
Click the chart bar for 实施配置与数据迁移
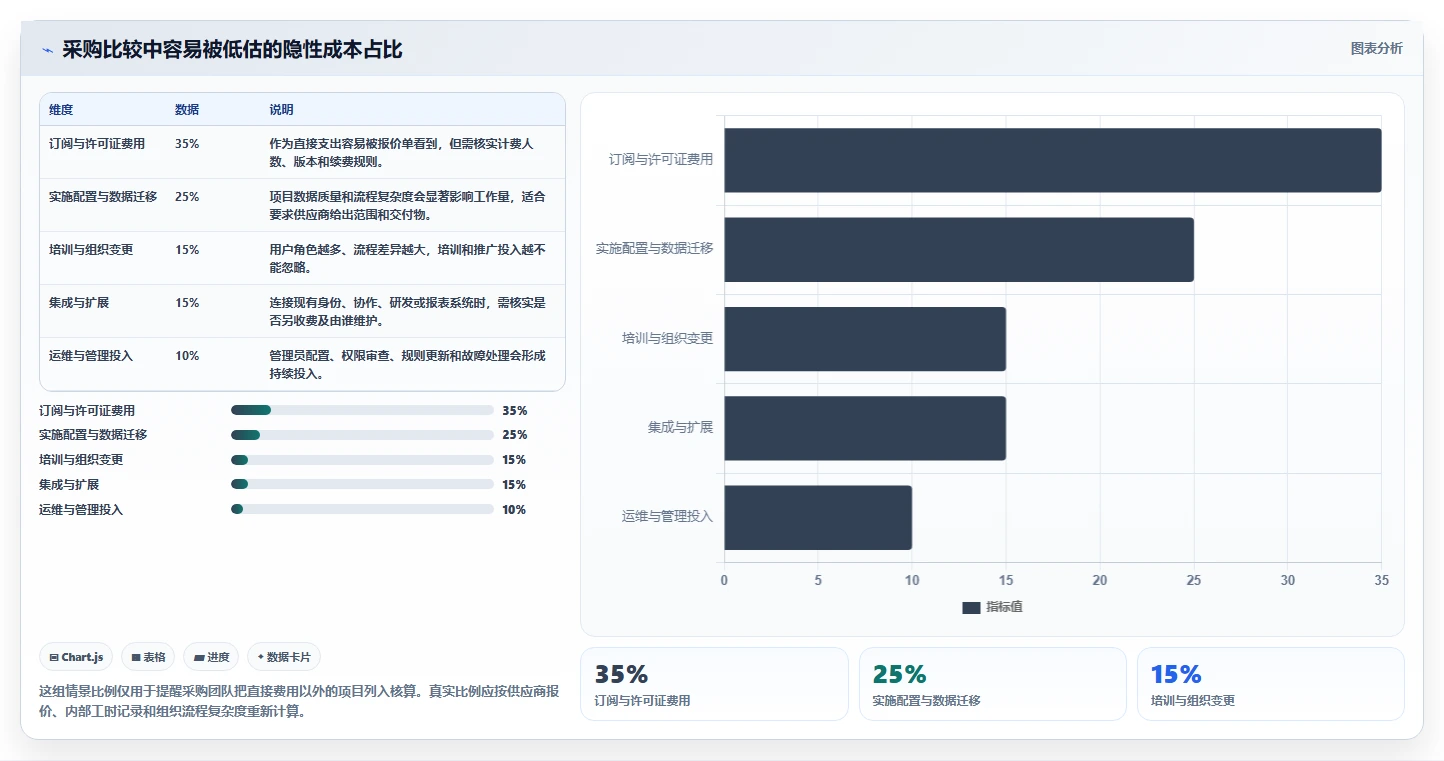coord(959,249)
